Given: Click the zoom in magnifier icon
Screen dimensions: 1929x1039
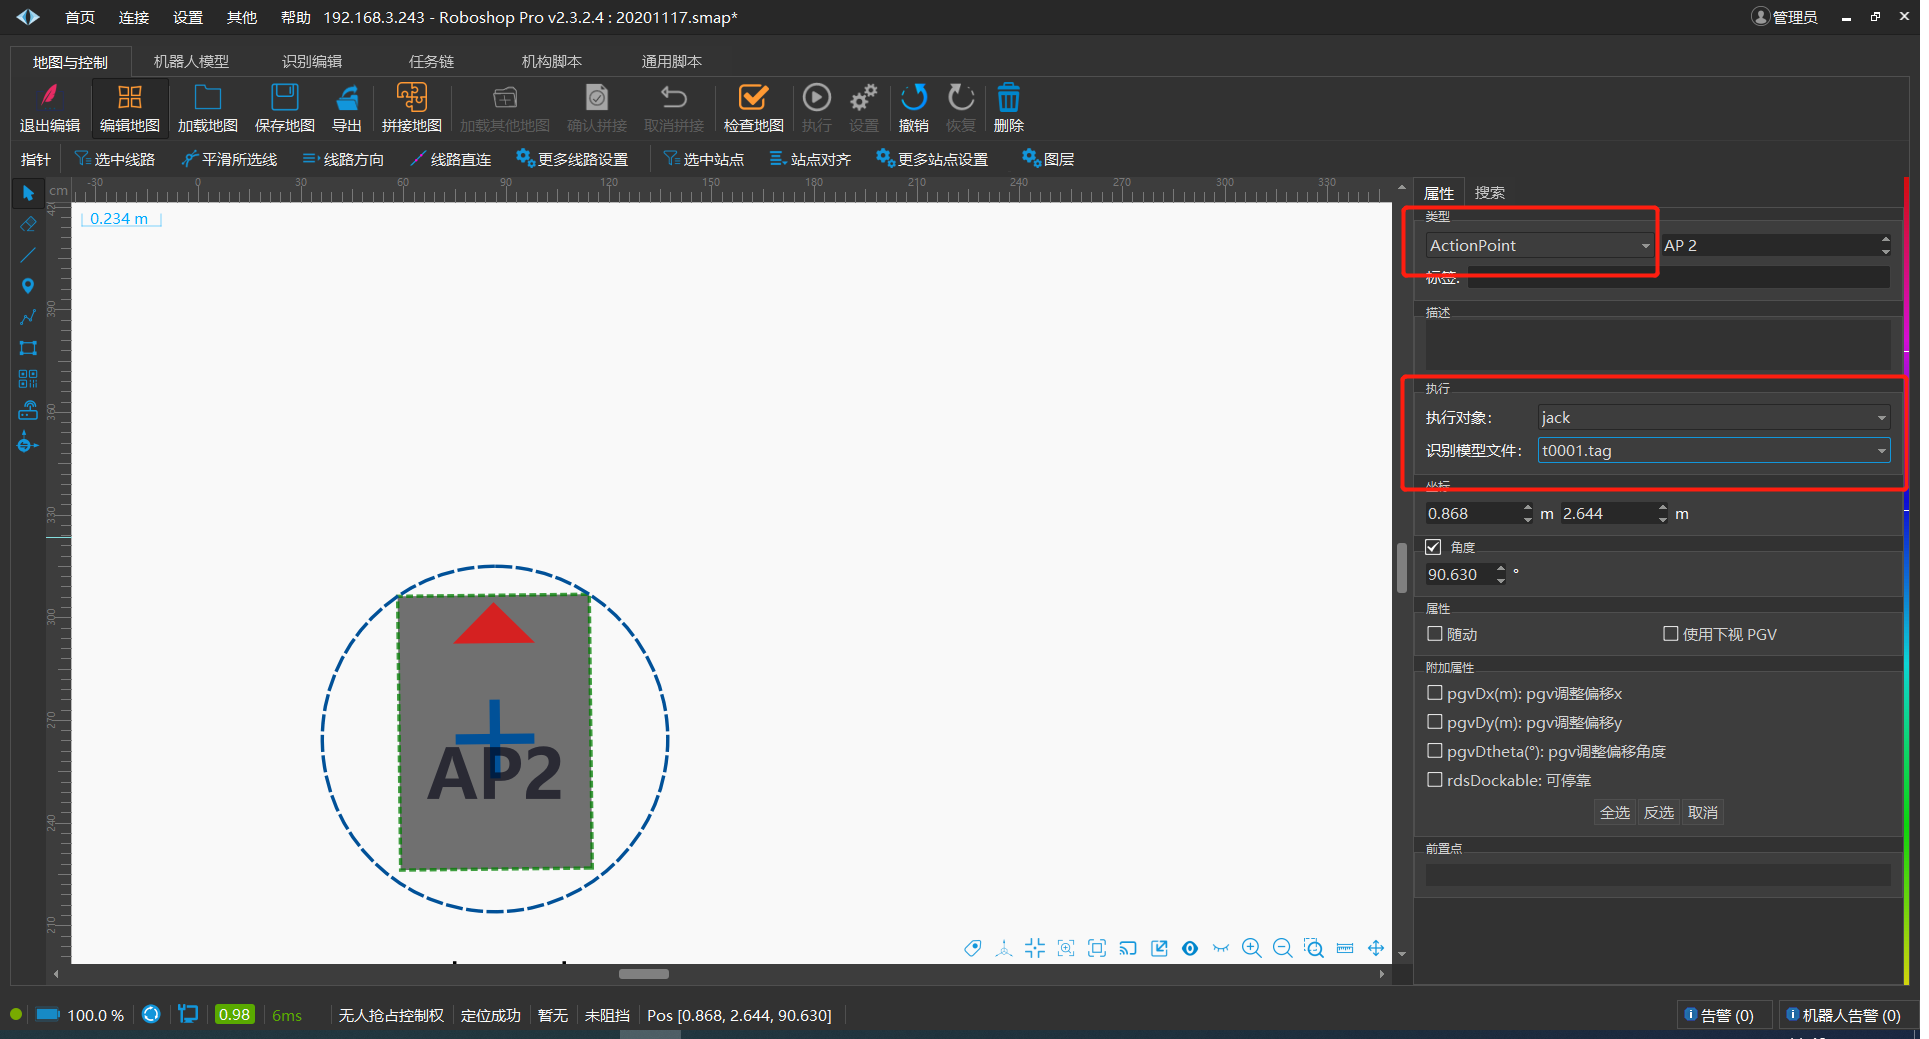Looking at the screenshot, I should tap(1251, 948).
